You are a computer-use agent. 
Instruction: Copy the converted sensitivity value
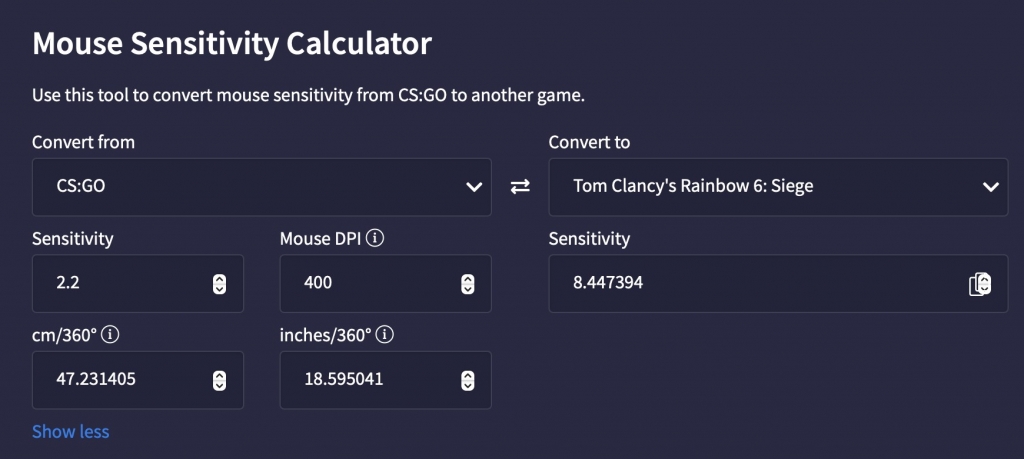(980, 284)
